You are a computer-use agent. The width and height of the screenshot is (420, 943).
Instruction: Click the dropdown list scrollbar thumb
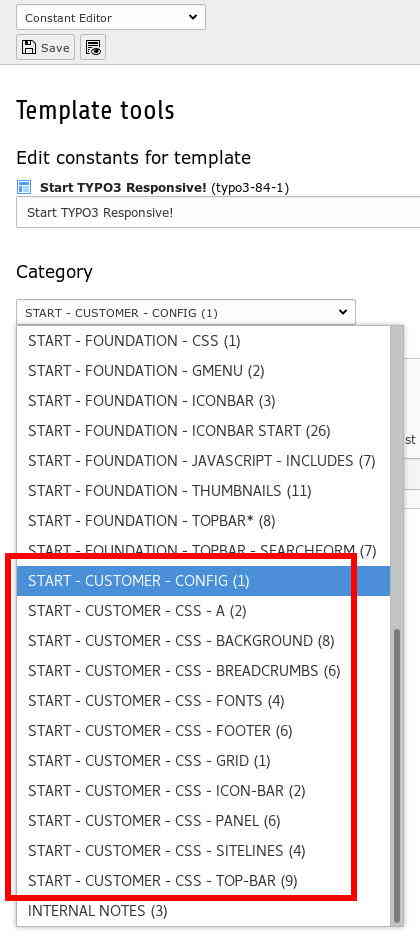[x=397, y=776]
